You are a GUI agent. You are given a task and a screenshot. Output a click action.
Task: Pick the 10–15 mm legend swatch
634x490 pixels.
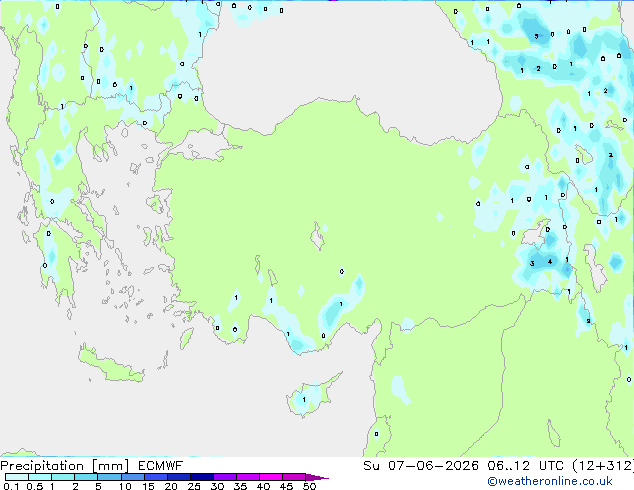[x=133, y=477]
